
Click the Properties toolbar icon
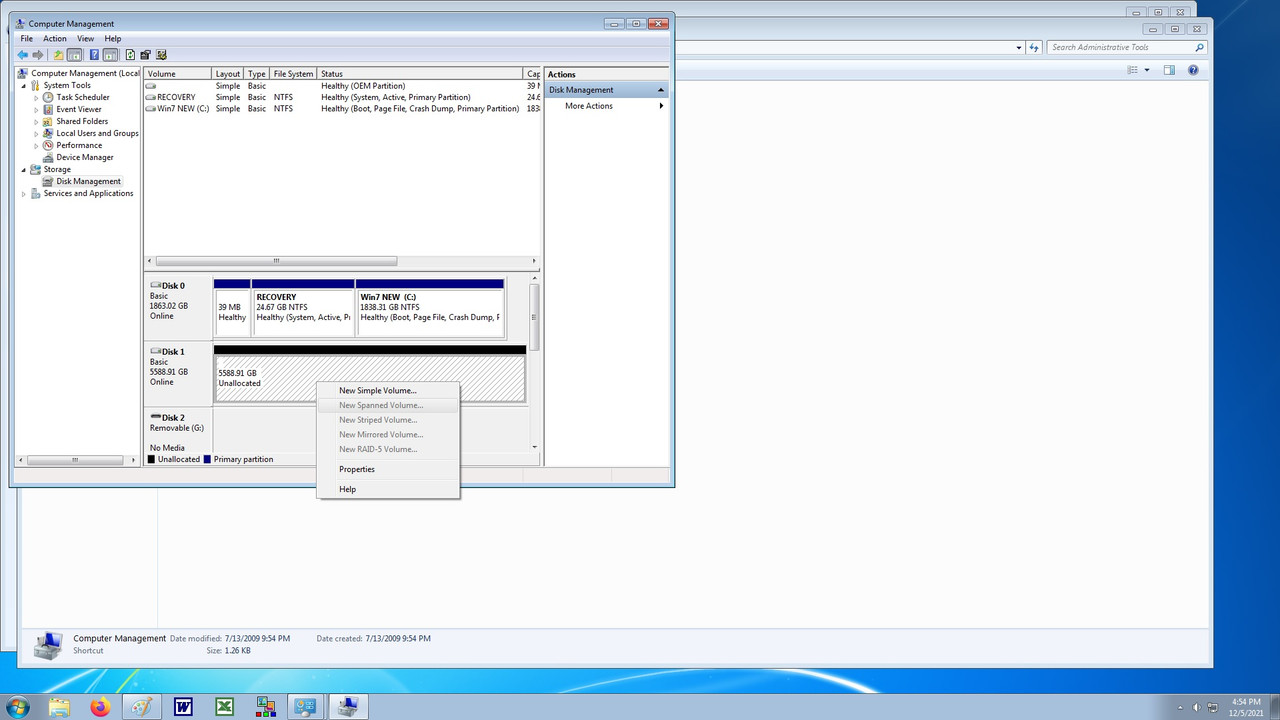(x=146, y=55)
